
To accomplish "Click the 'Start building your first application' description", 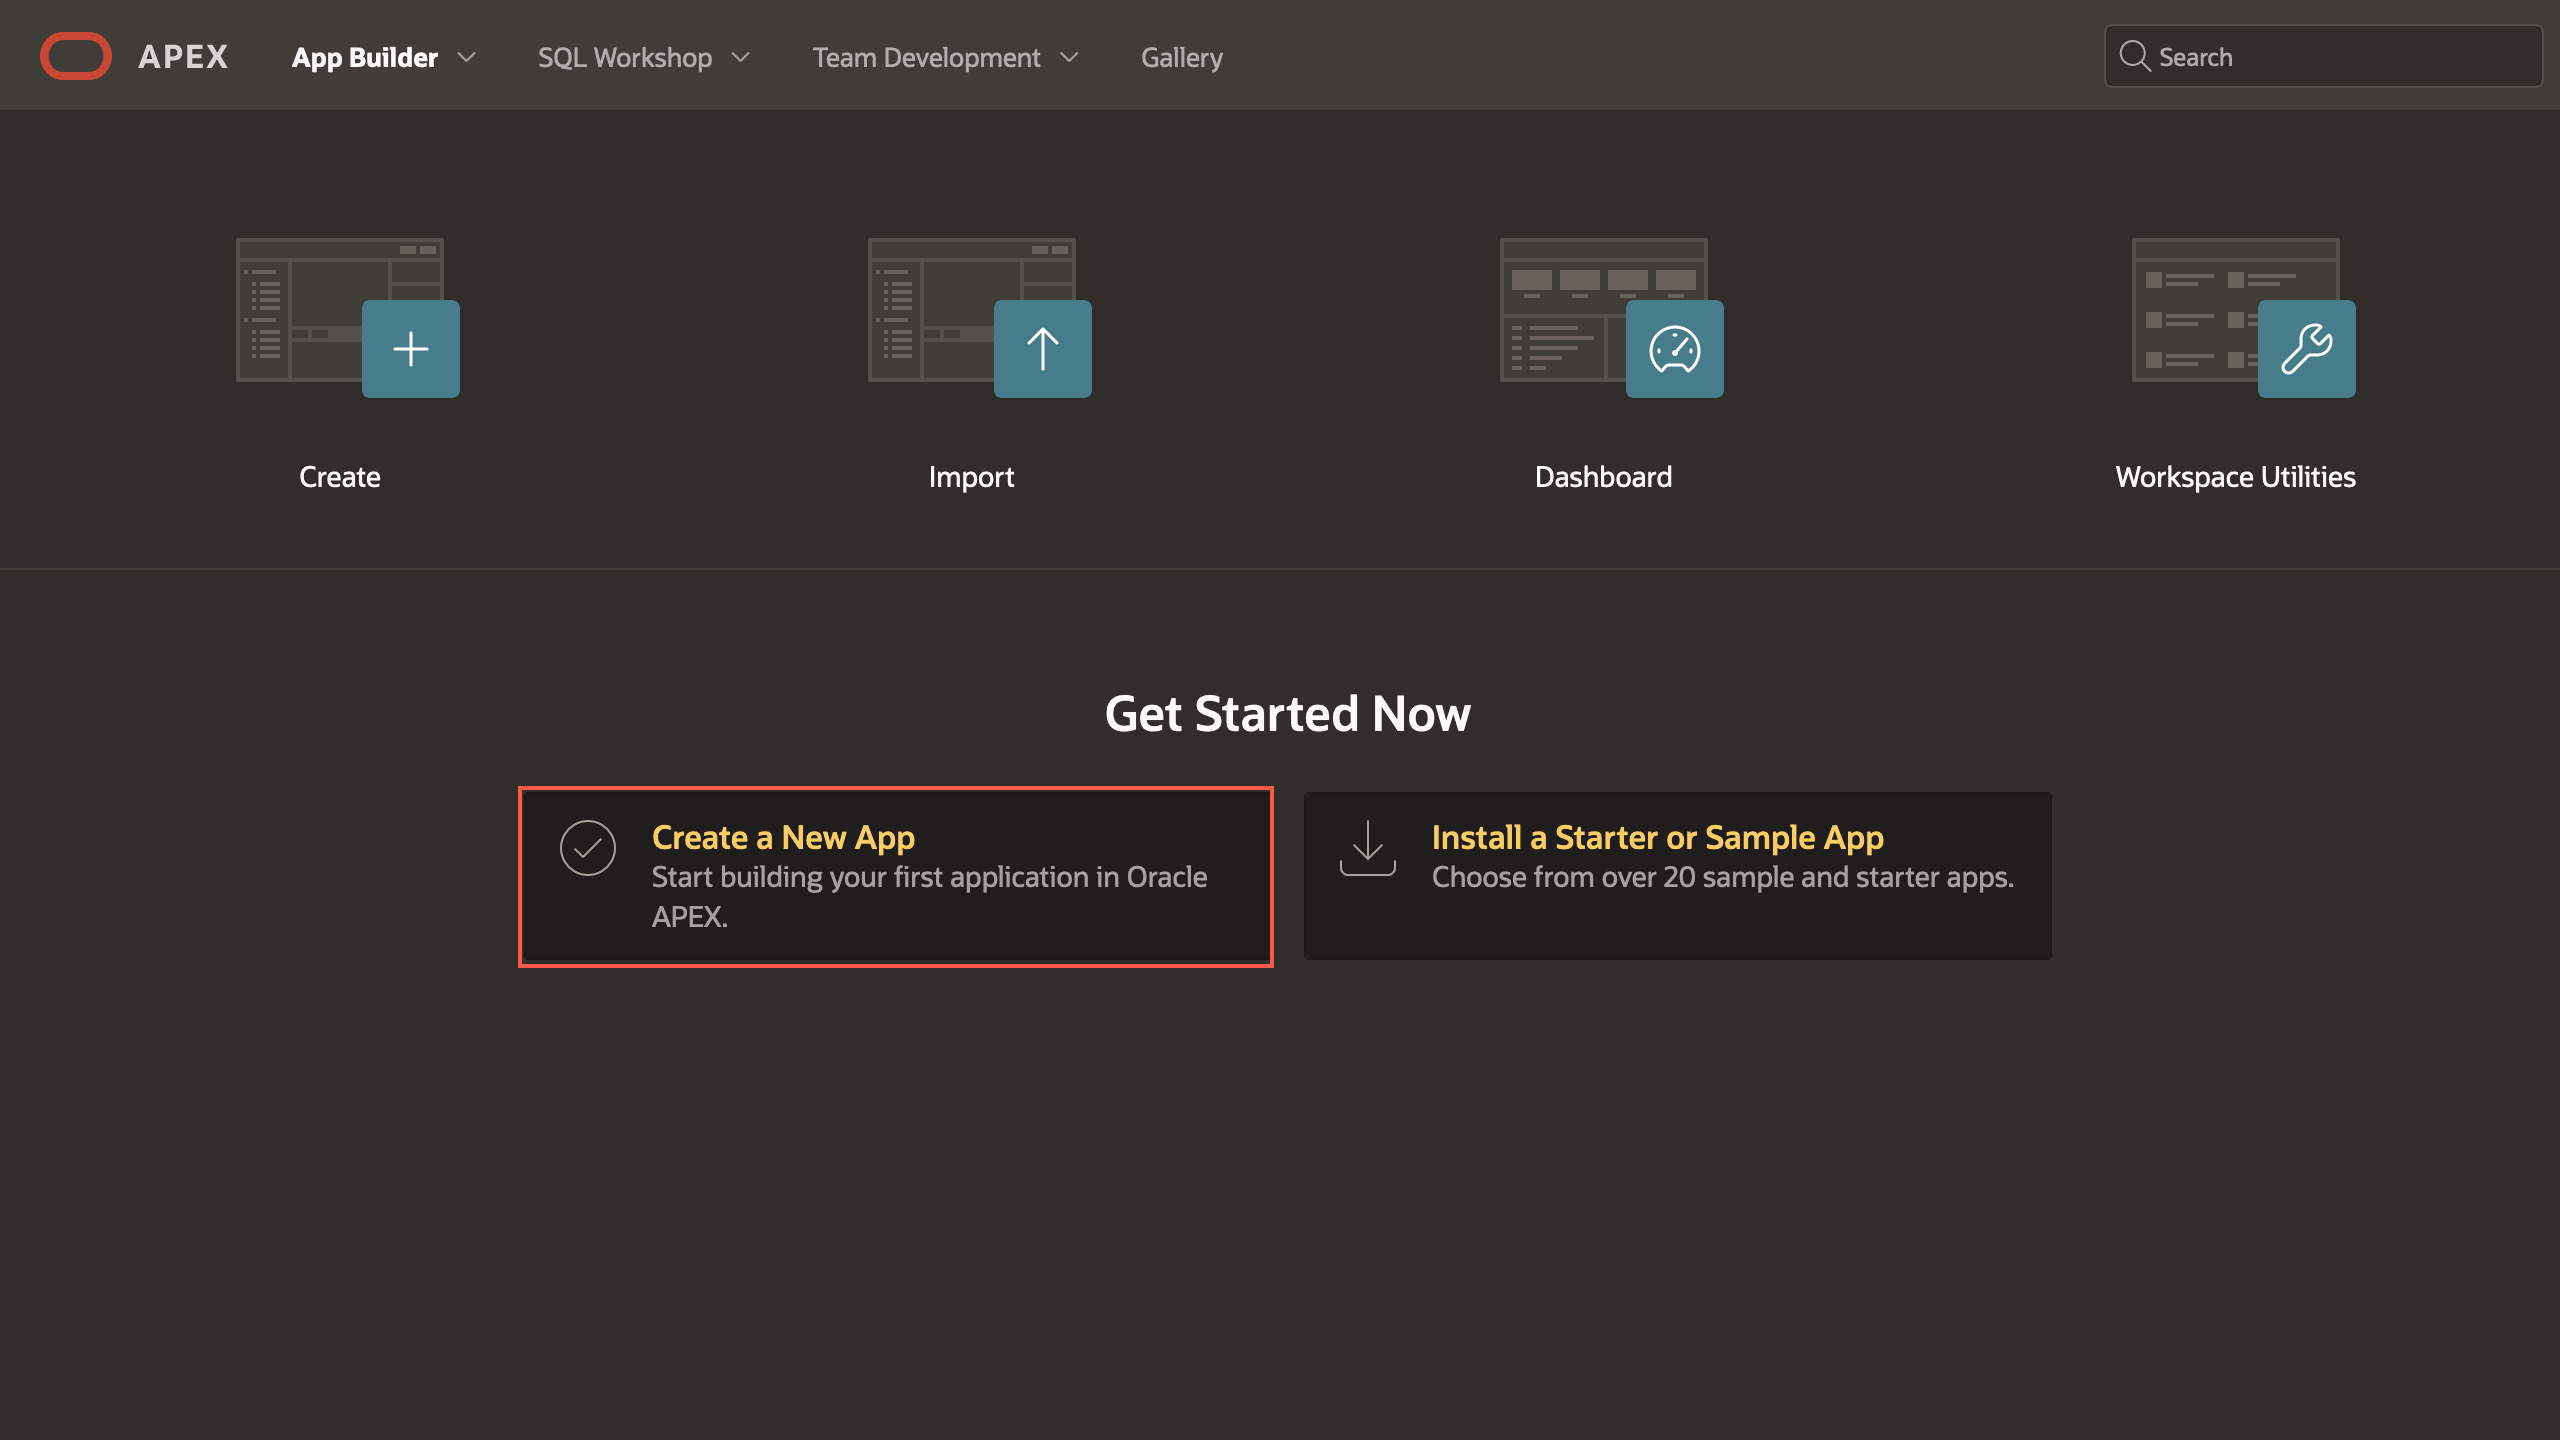I will [929, 896].
